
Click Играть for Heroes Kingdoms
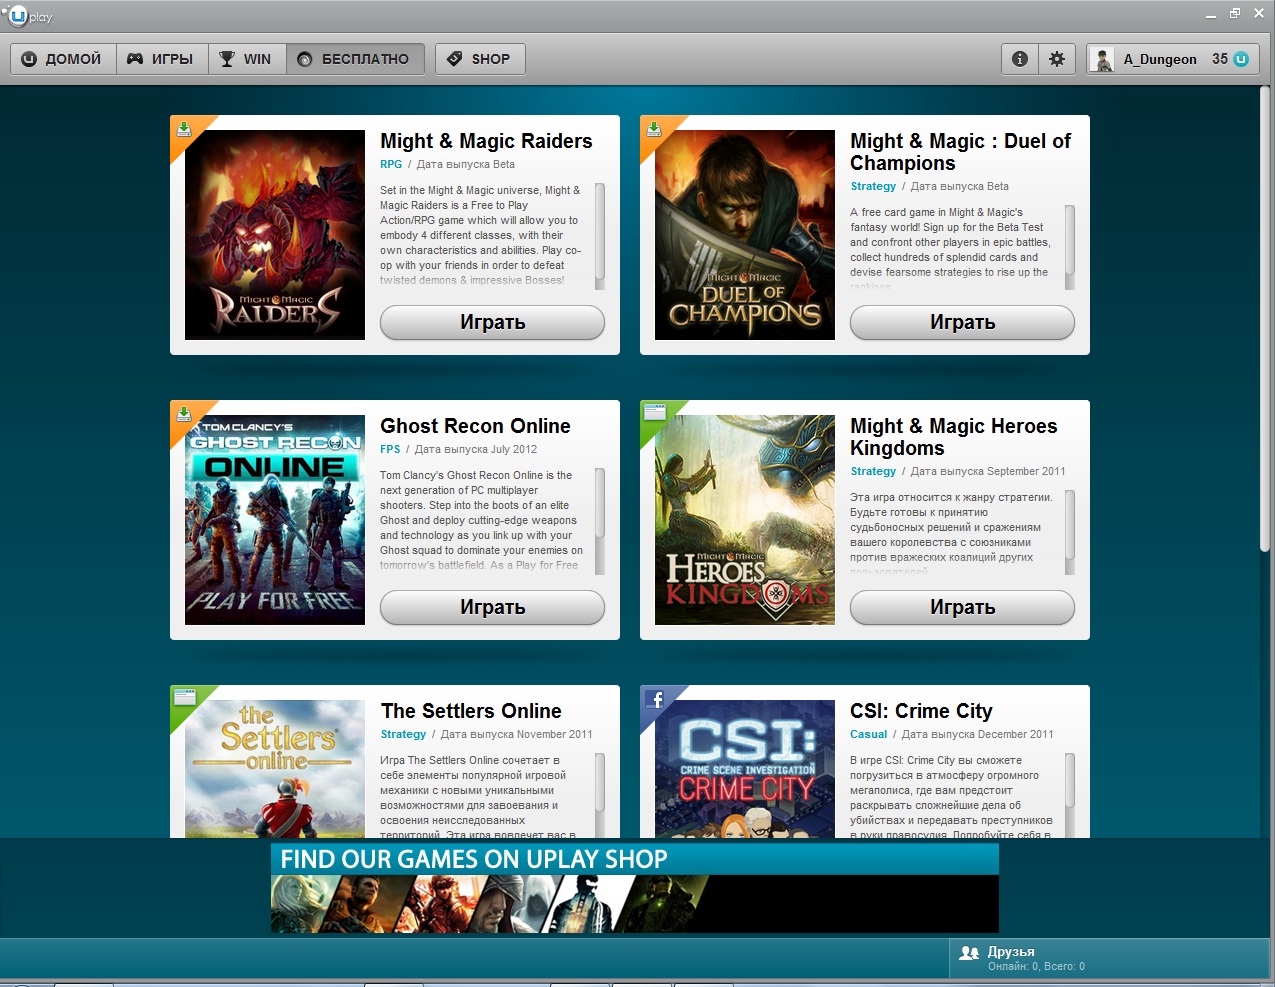(x=962, y=608)
